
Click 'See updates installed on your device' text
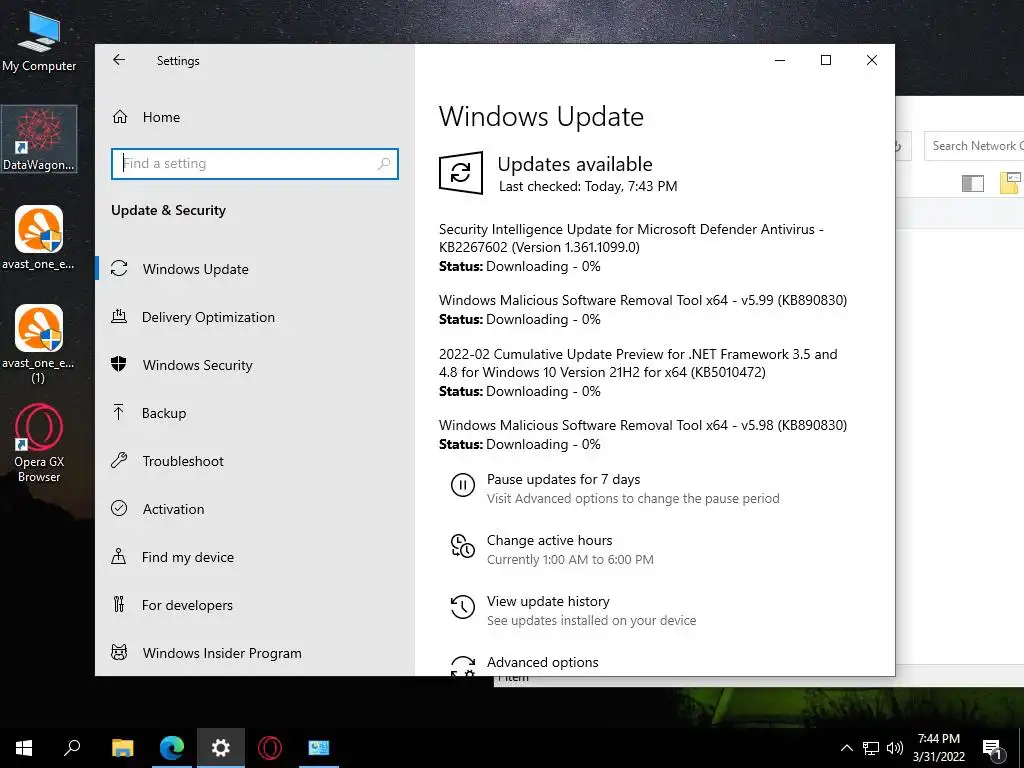591,620
